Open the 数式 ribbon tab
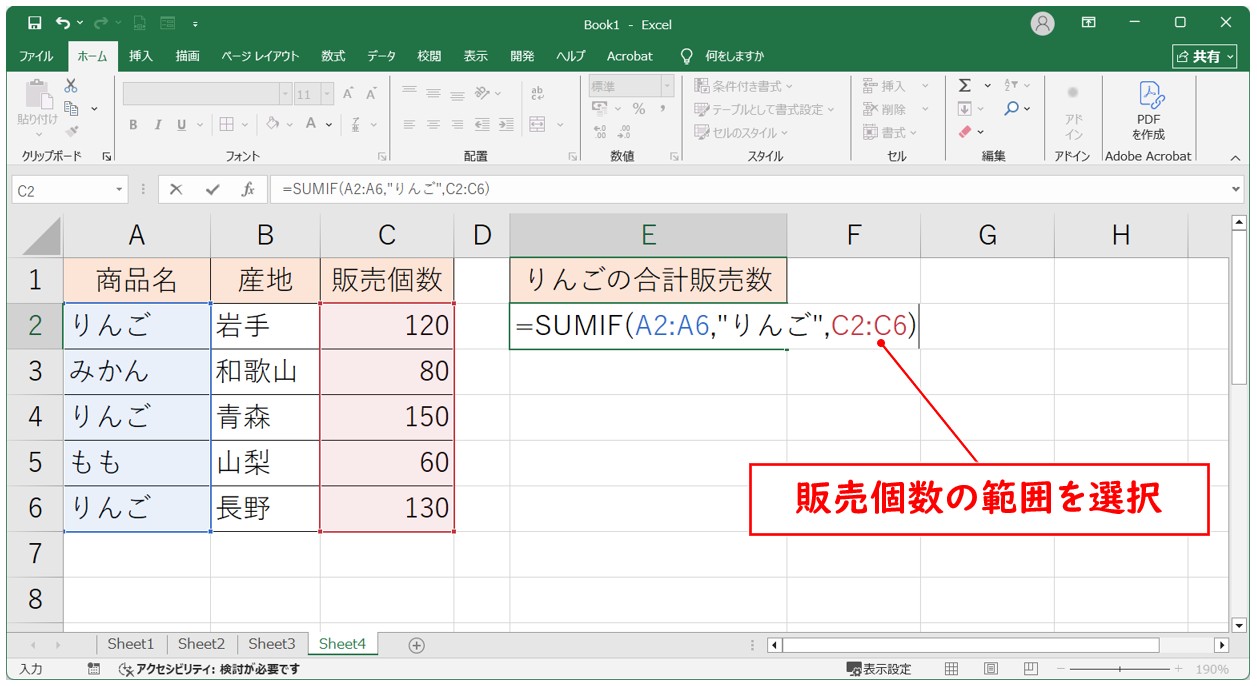The height and width of the screenshot is (686, 1257). coord(333,56)
